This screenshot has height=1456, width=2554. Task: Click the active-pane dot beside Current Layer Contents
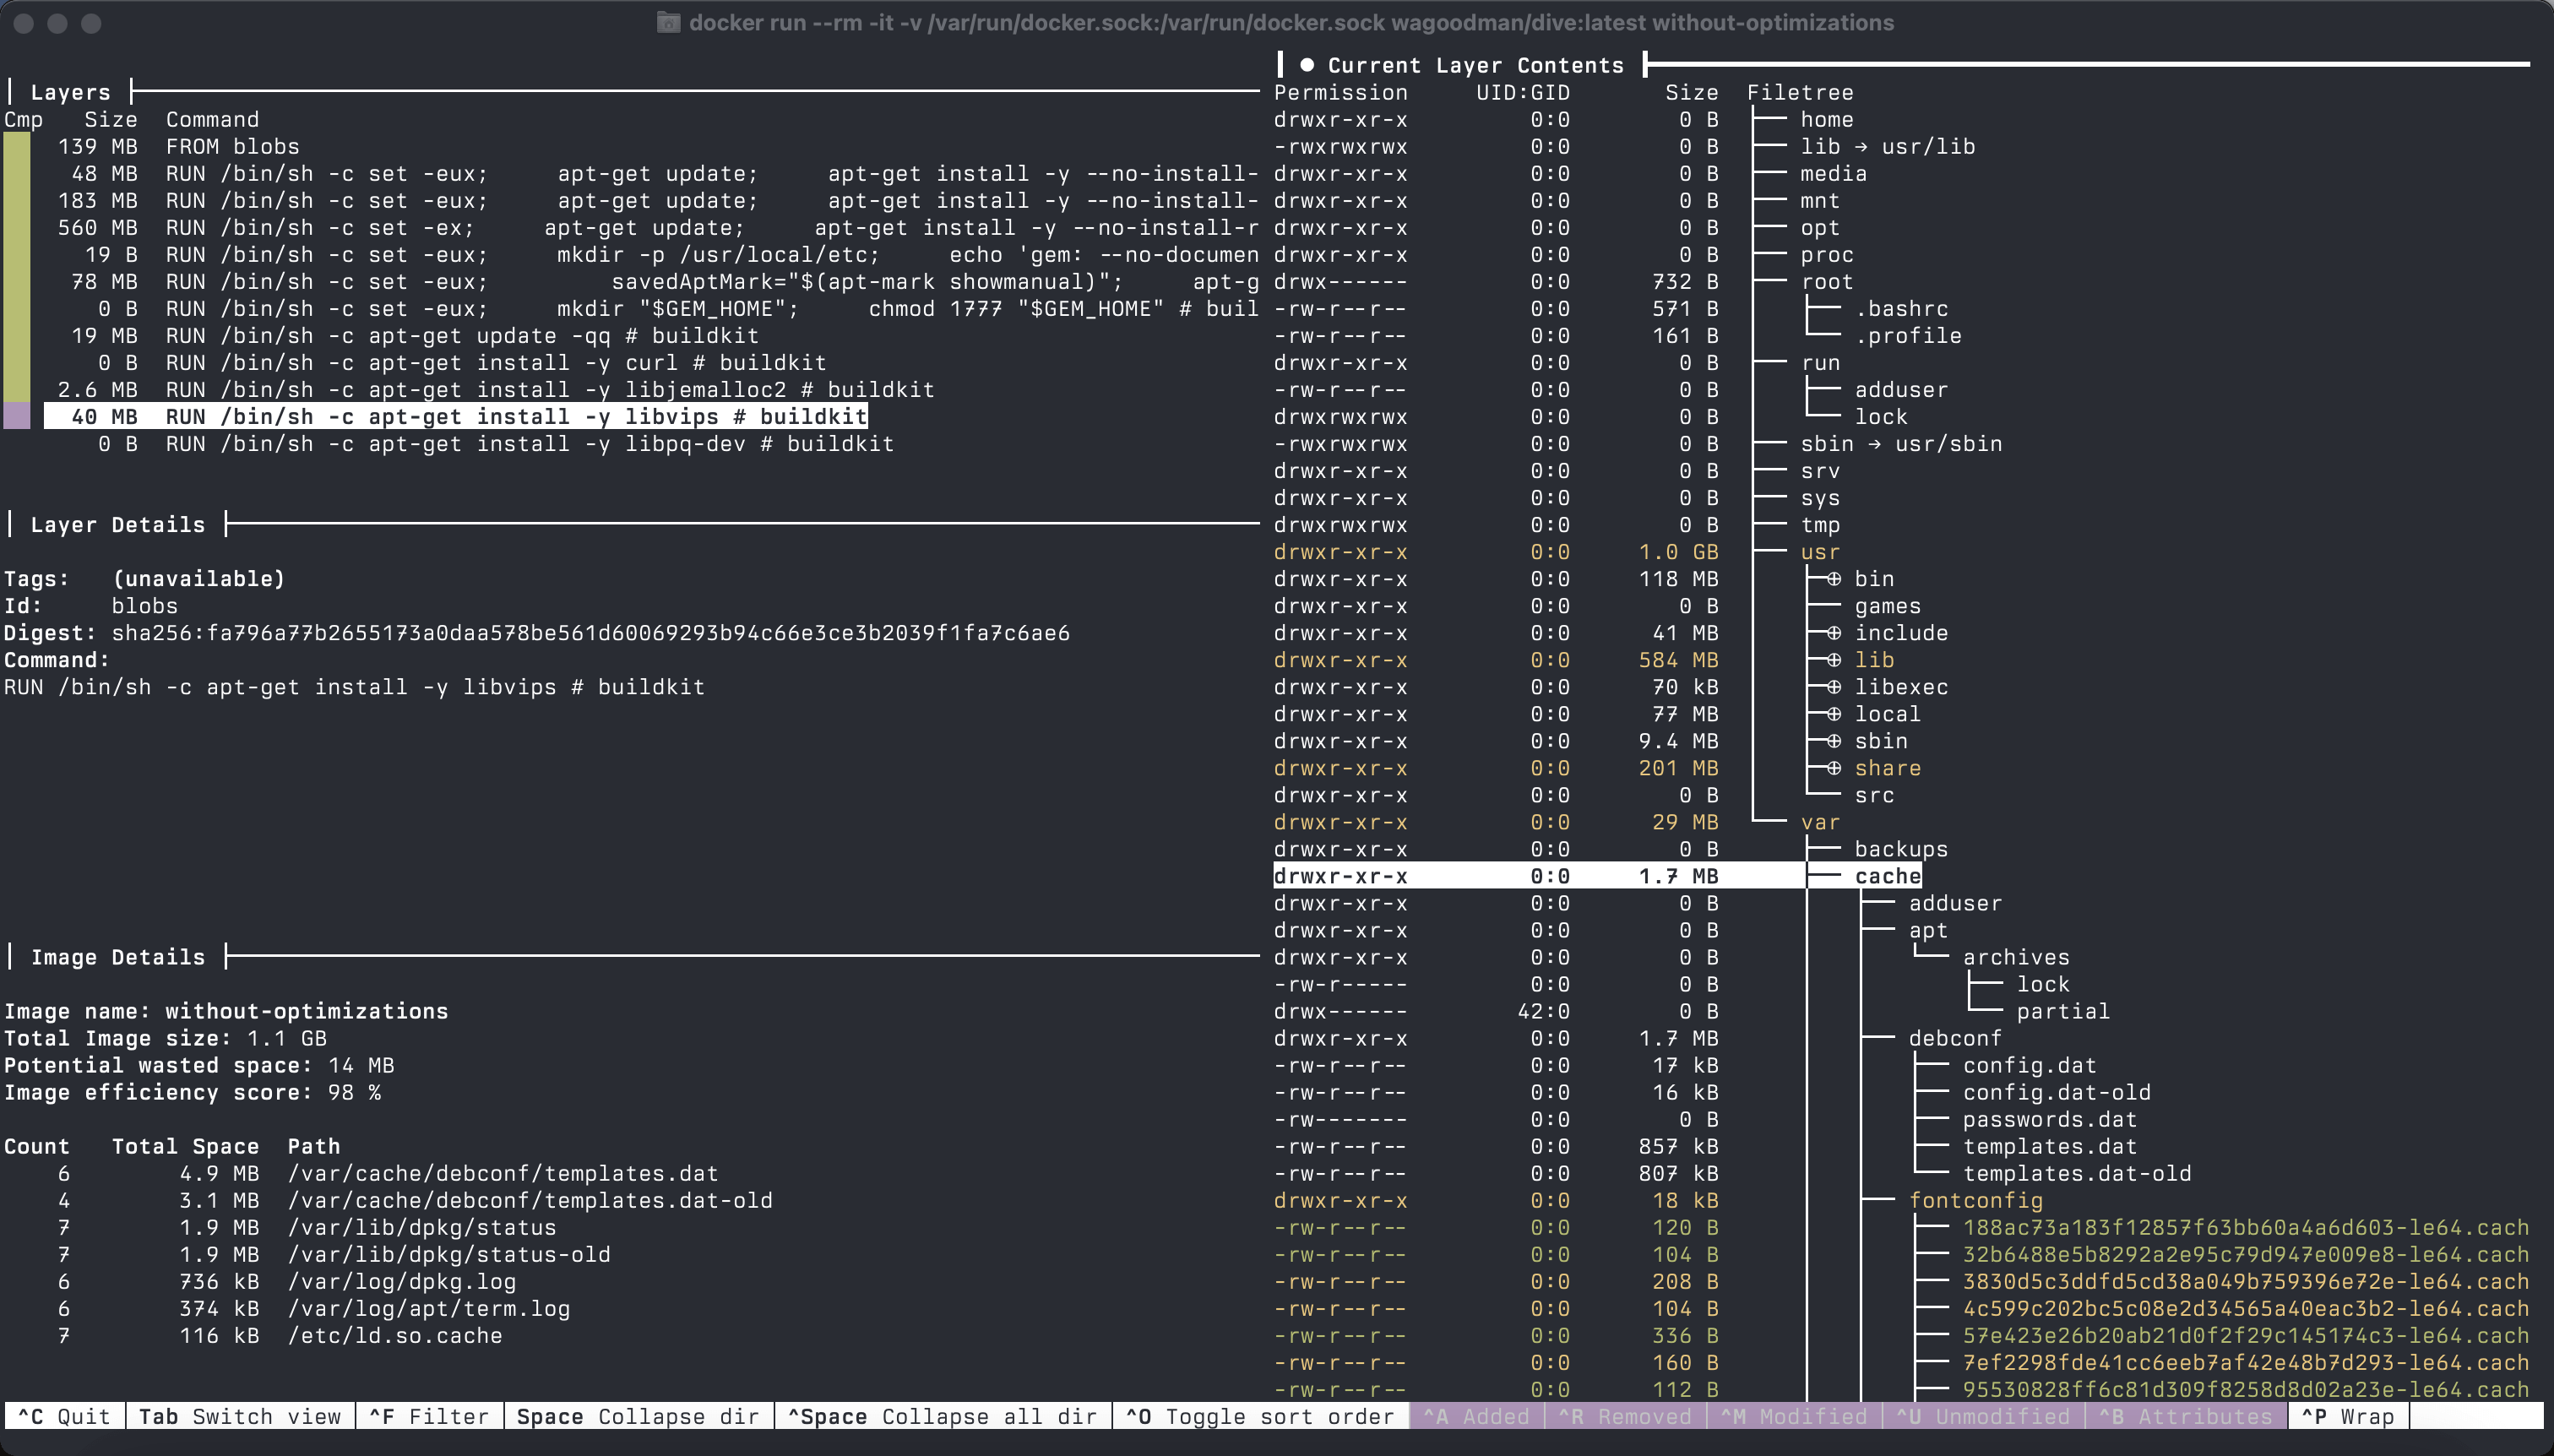[x=1307, y=65]
